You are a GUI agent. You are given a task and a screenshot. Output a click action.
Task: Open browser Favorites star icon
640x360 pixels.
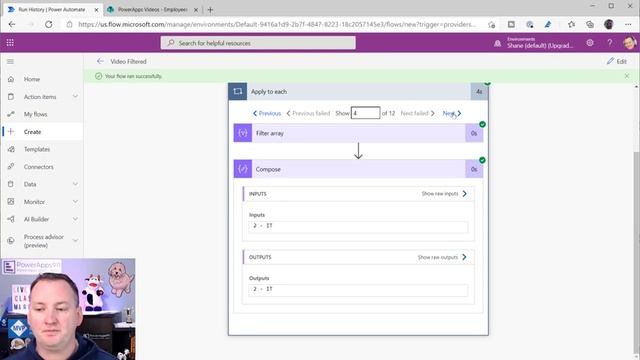tap(571, 24)
